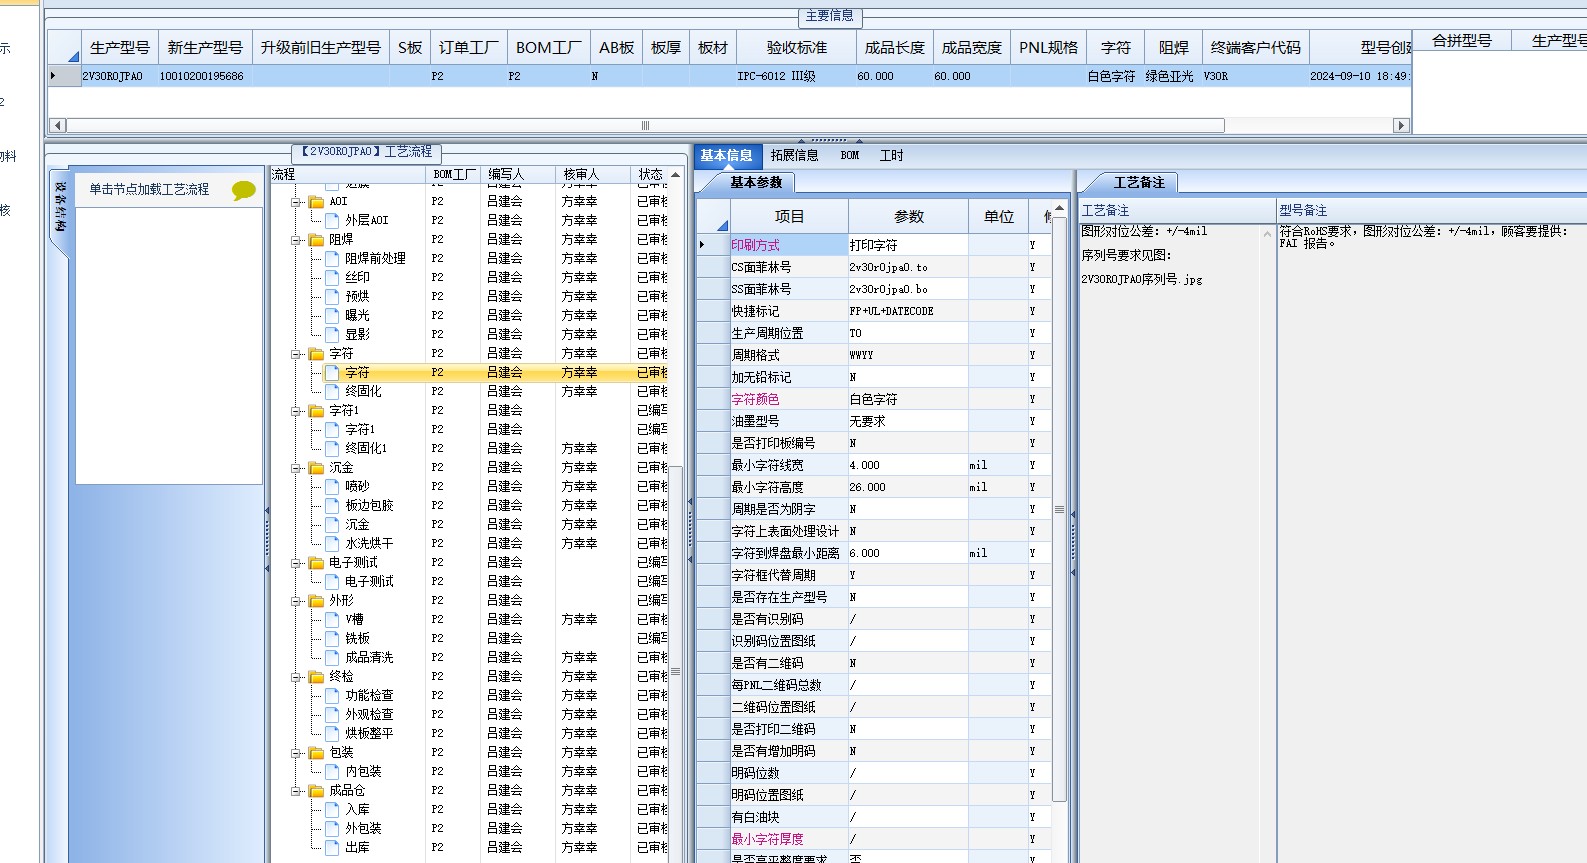Click the 周期格式 value WWYY

point(908,355)
